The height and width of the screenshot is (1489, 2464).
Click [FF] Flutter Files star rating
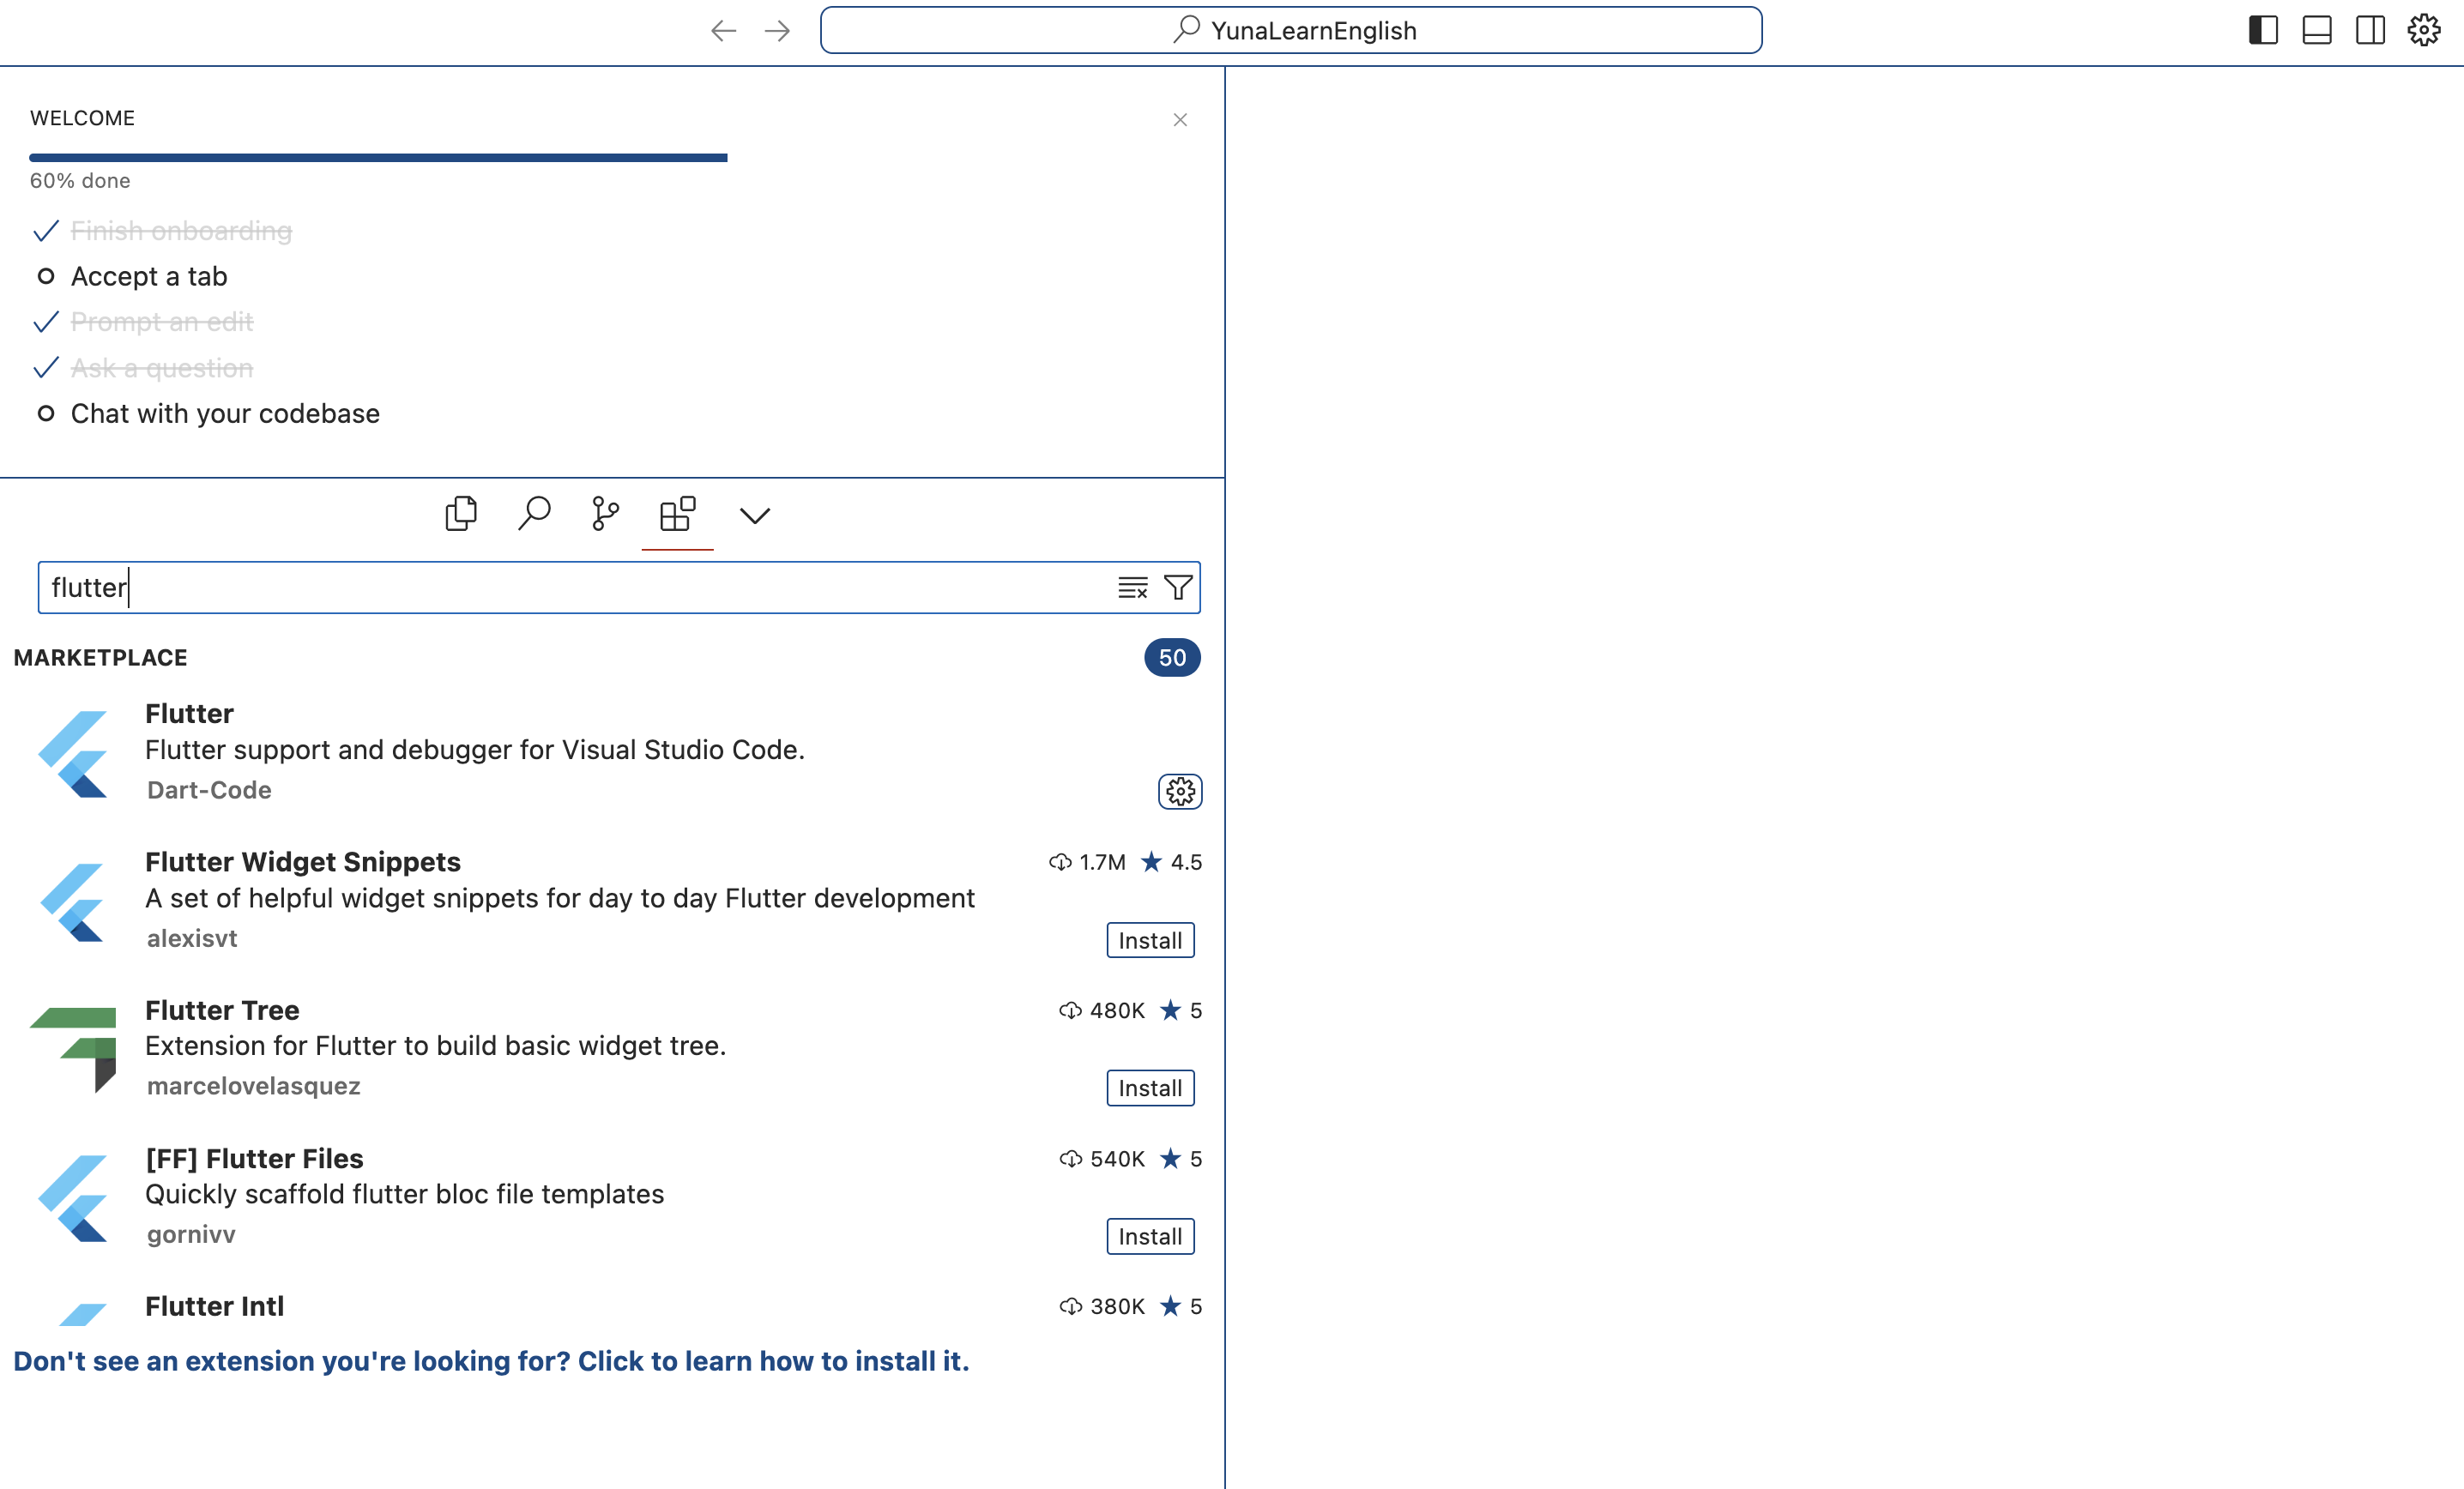[1181, 1158]
